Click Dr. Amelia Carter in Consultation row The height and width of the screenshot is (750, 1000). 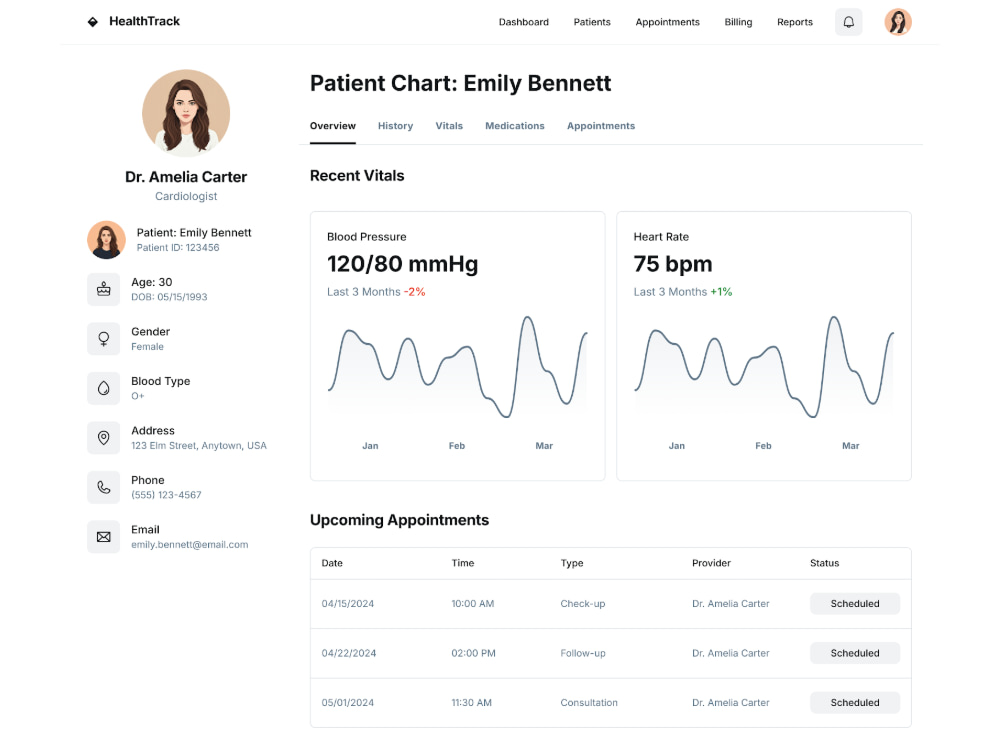[731, 702]
